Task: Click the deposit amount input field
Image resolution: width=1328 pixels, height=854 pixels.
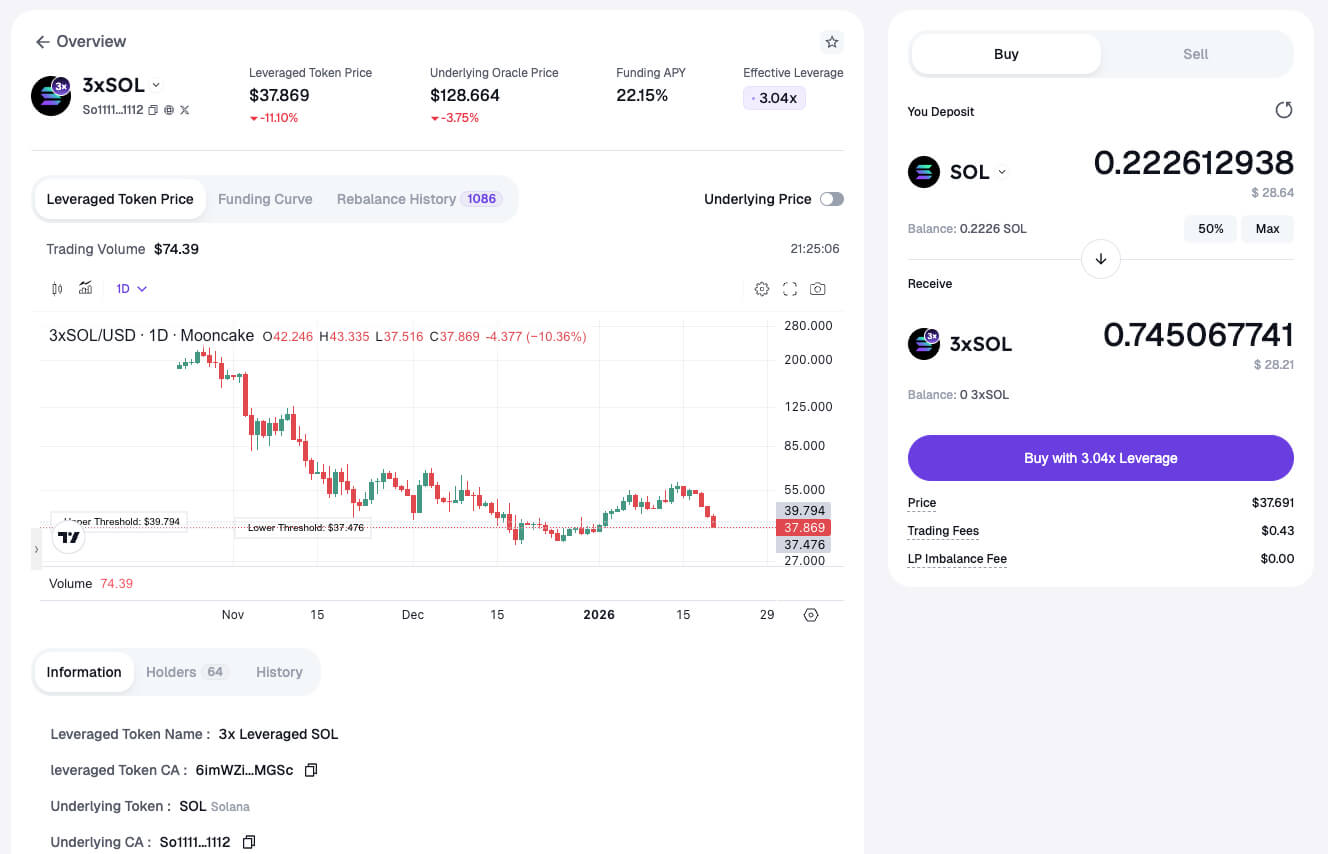Action: (x=1193, y=163)
